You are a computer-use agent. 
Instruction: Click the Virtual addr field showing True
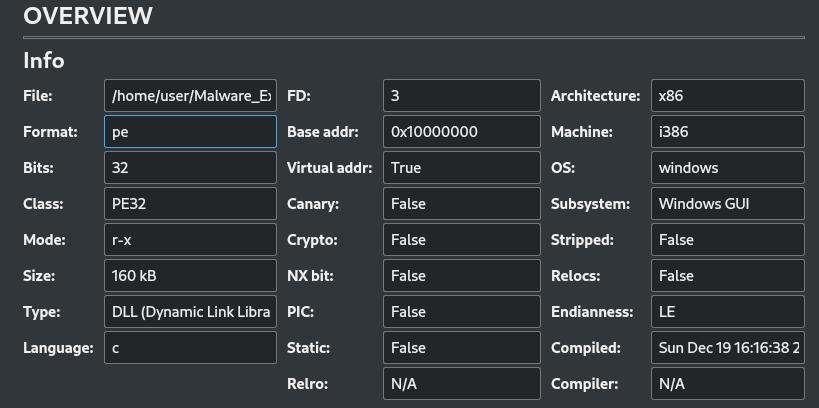[x=461, y=168]
